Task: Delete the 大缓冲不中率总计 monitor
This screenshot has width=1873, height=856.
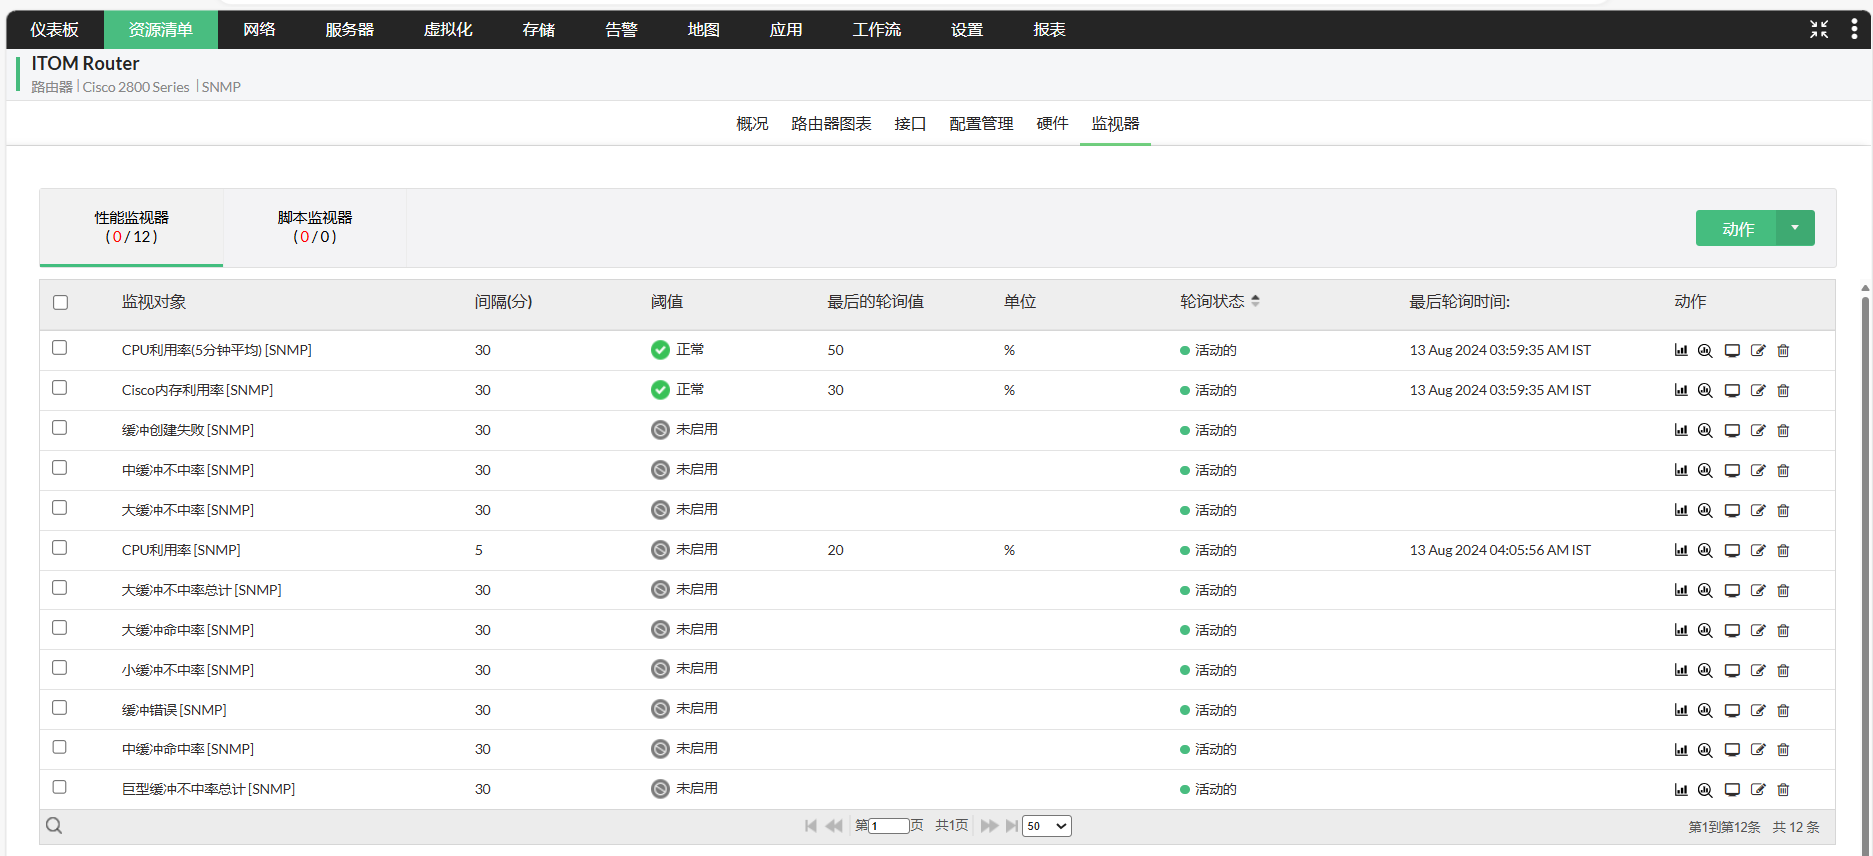Action: point(1783,590)
